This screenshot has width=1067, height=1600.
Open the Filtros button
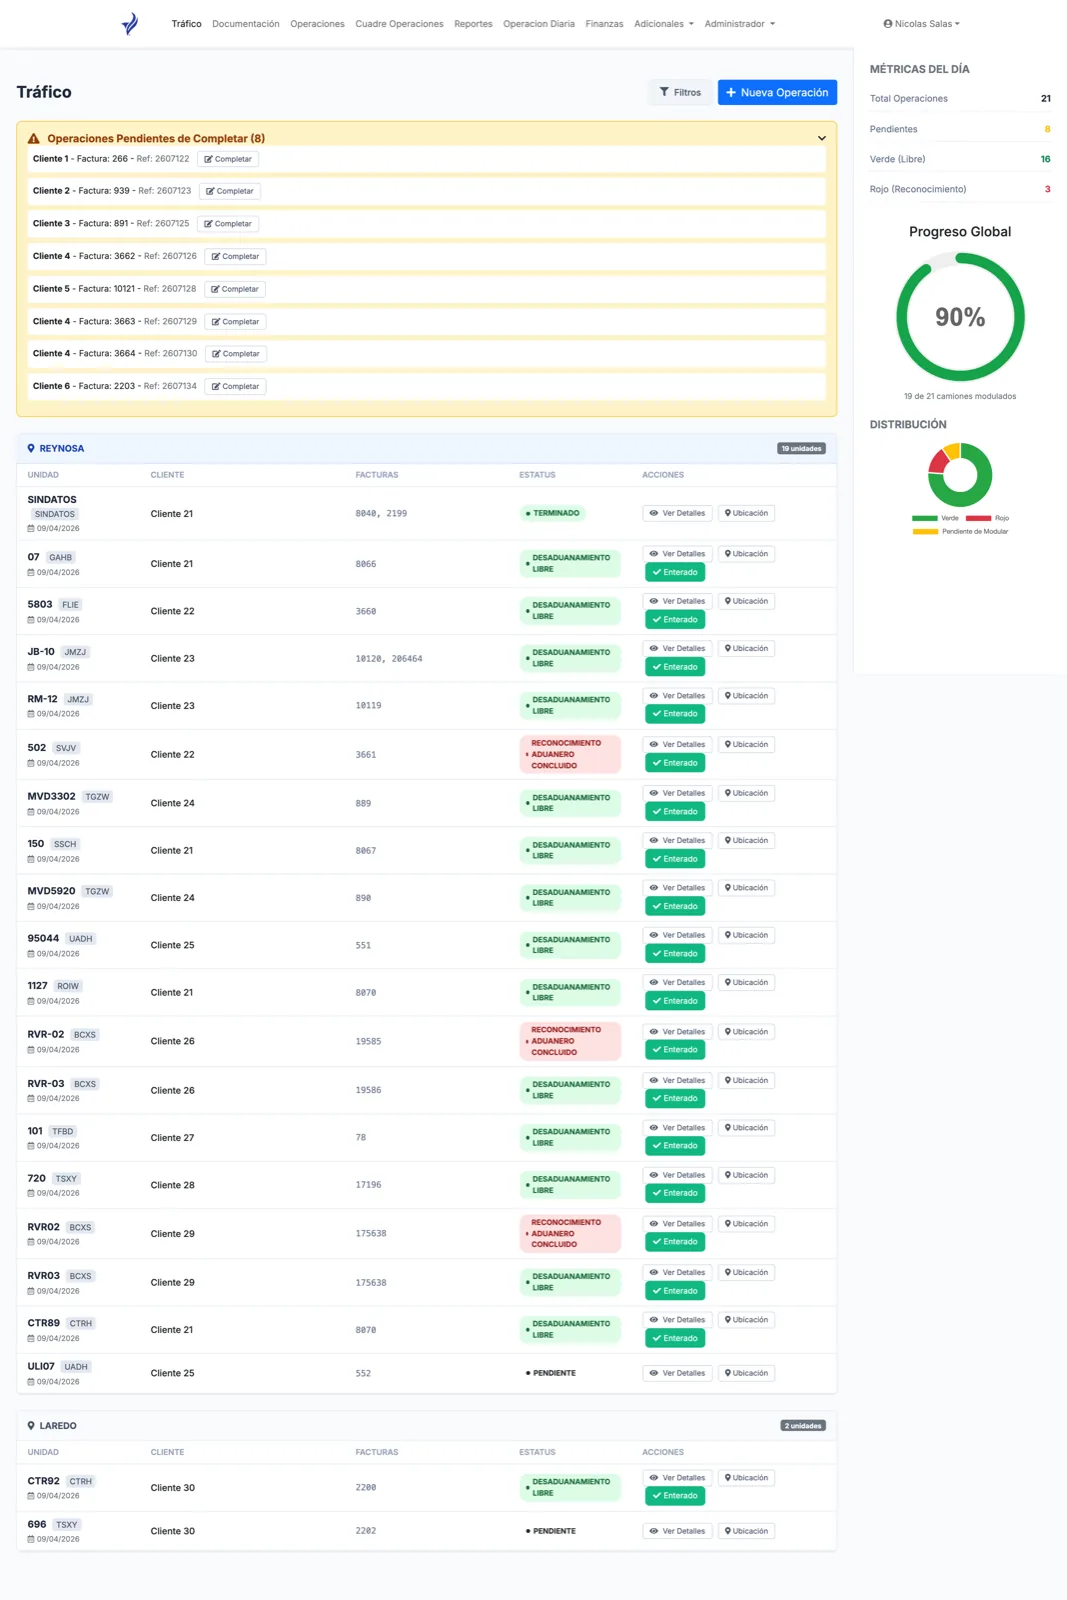tap(680, 92)
